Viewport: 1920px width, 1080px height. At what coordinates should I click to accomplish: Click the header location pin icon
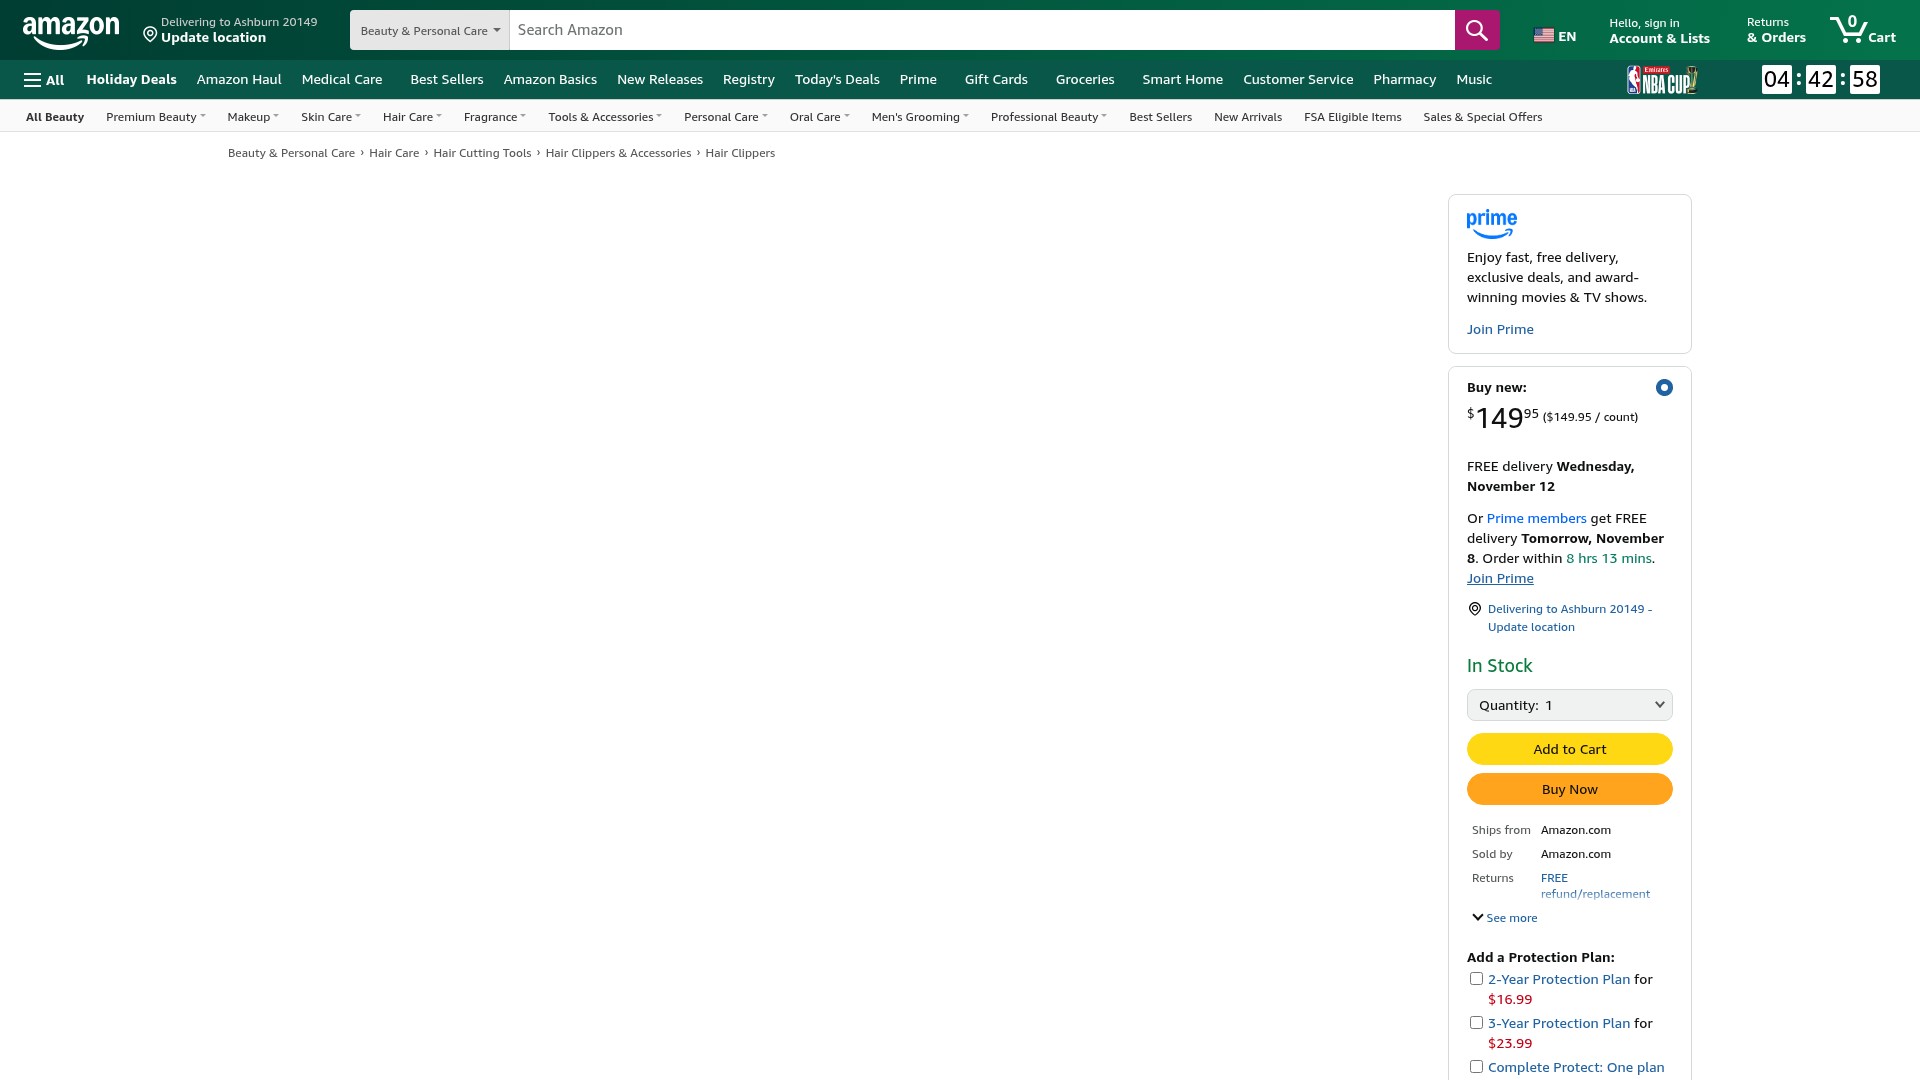(x=150, y=35)
